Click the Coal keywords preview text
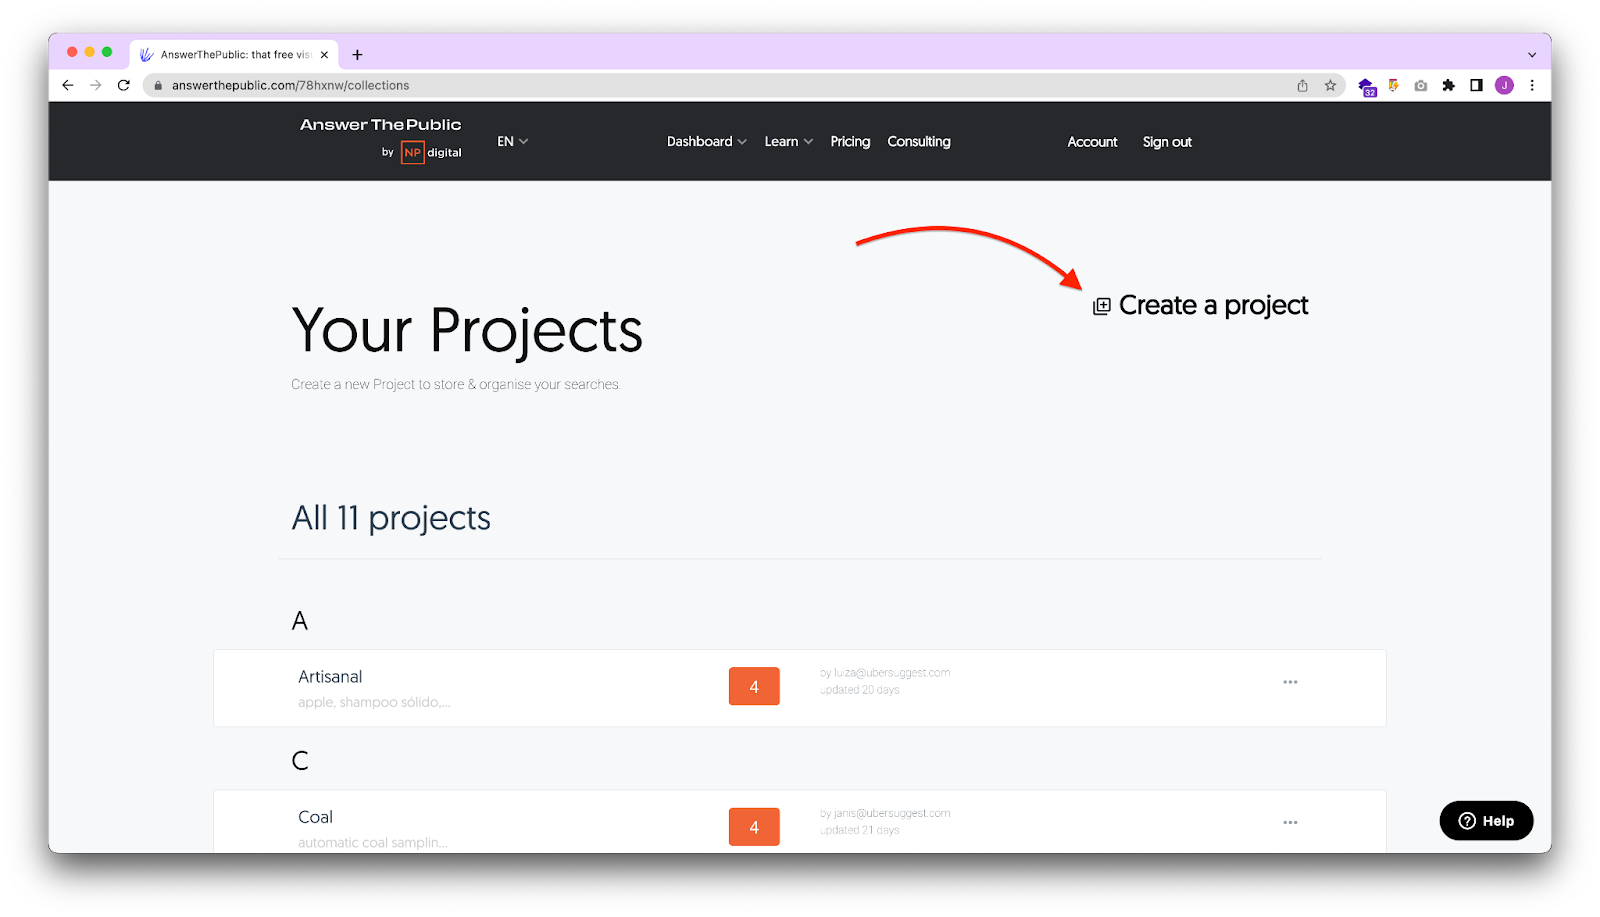 [373, 843]
